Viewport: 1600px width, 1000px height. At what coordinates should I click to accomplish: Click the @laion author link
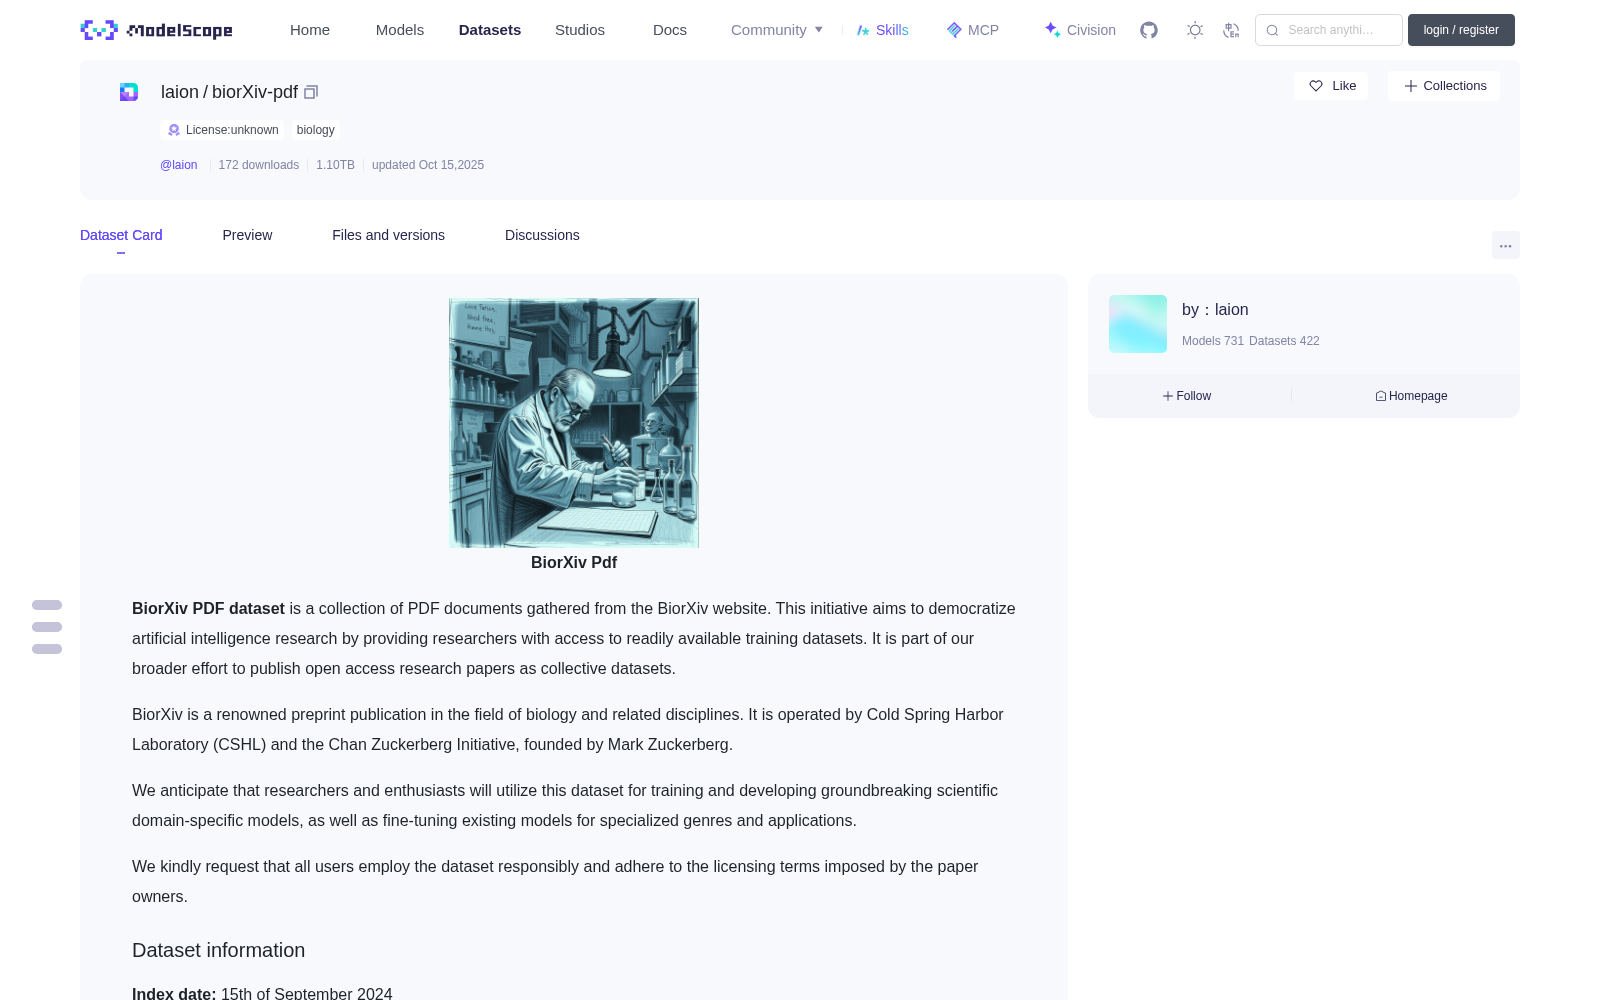(179, 165)
